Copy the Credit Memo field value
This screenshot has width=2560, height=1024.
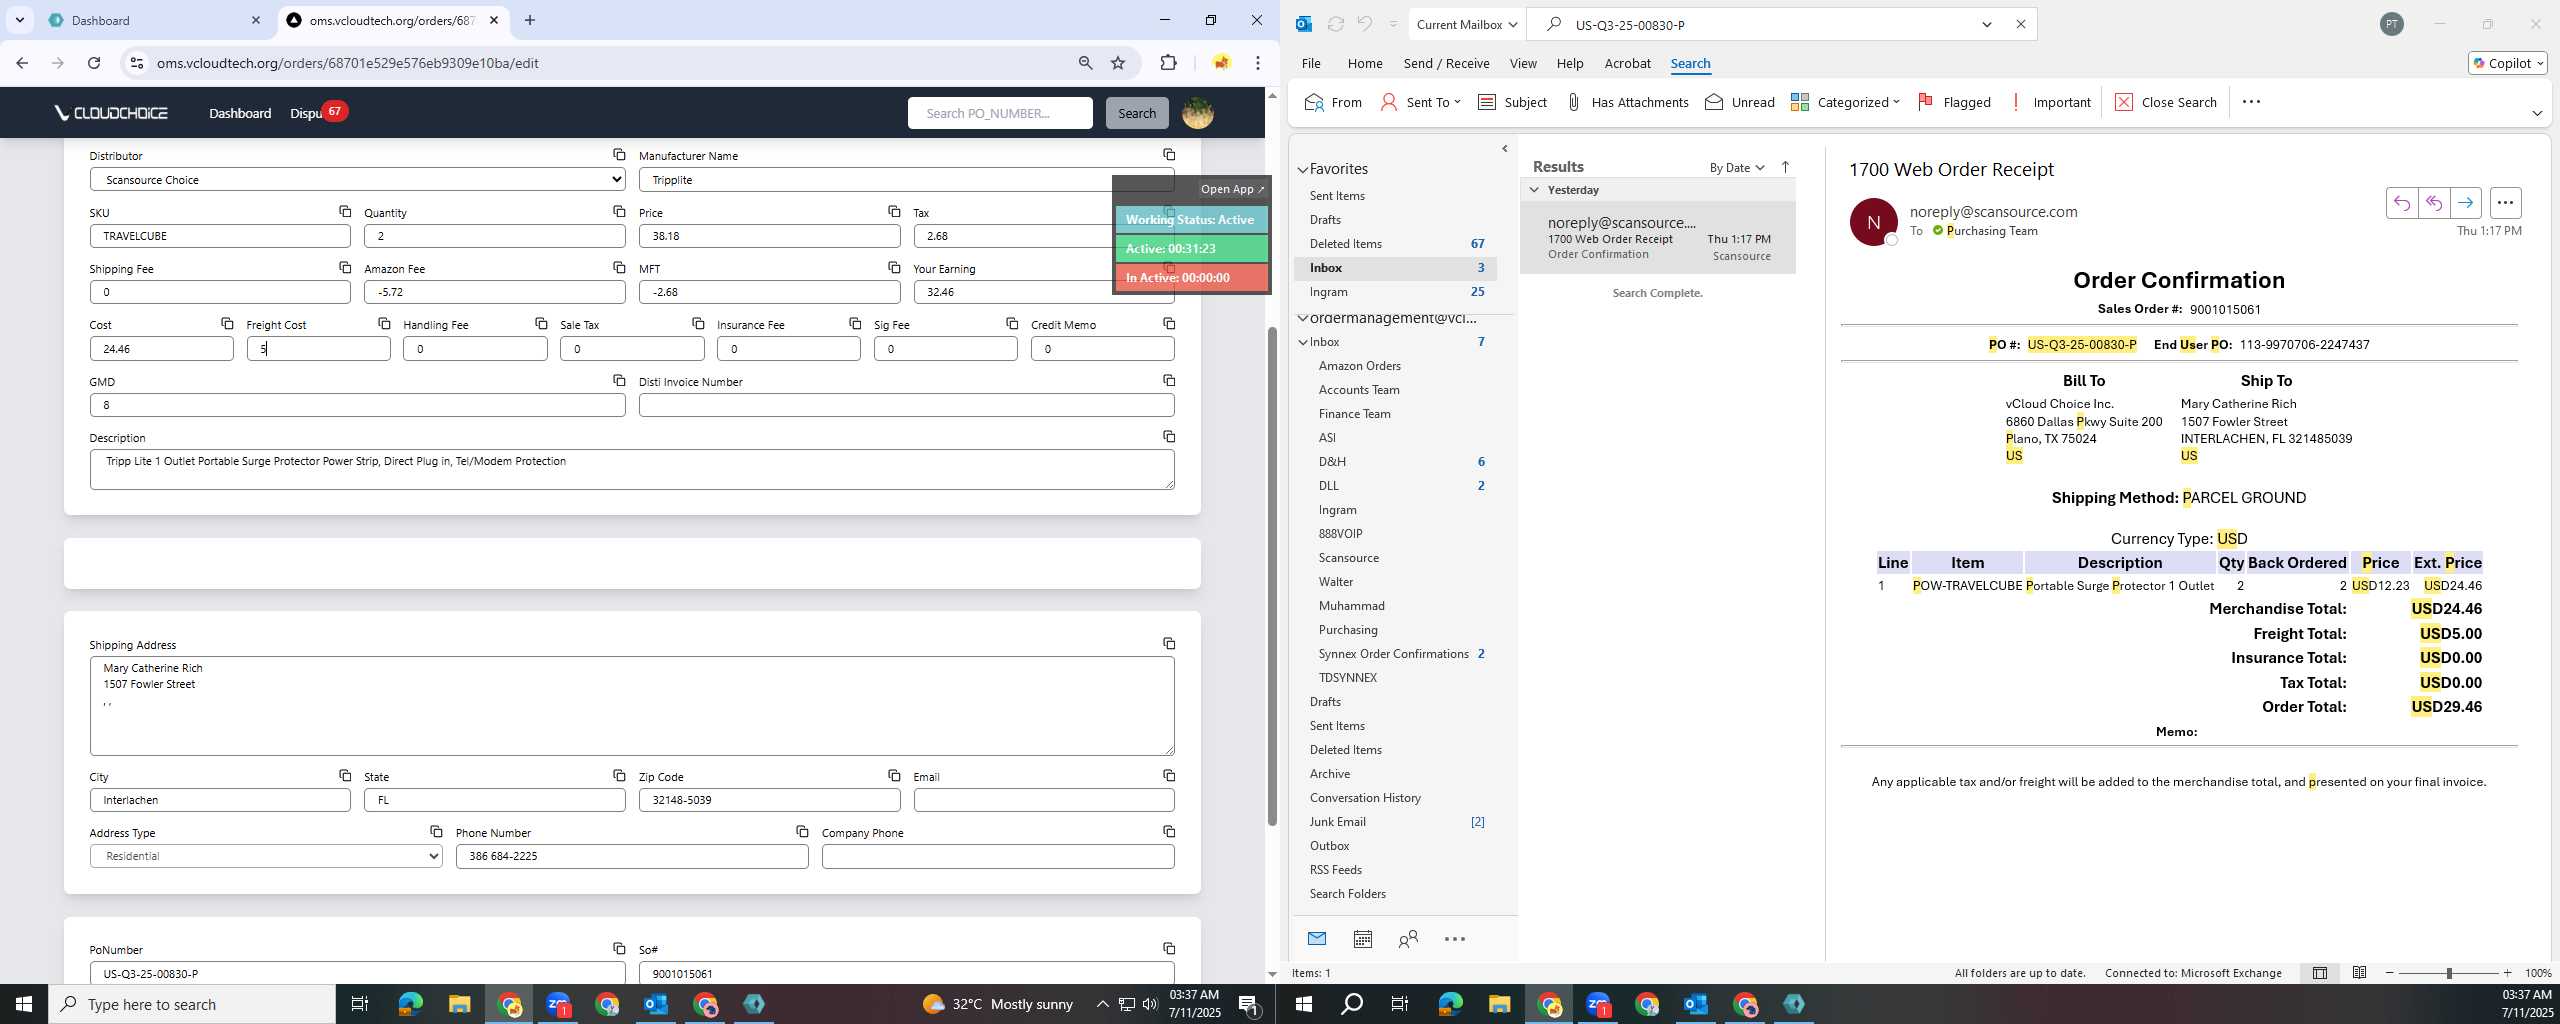[x=1168, y=323]
